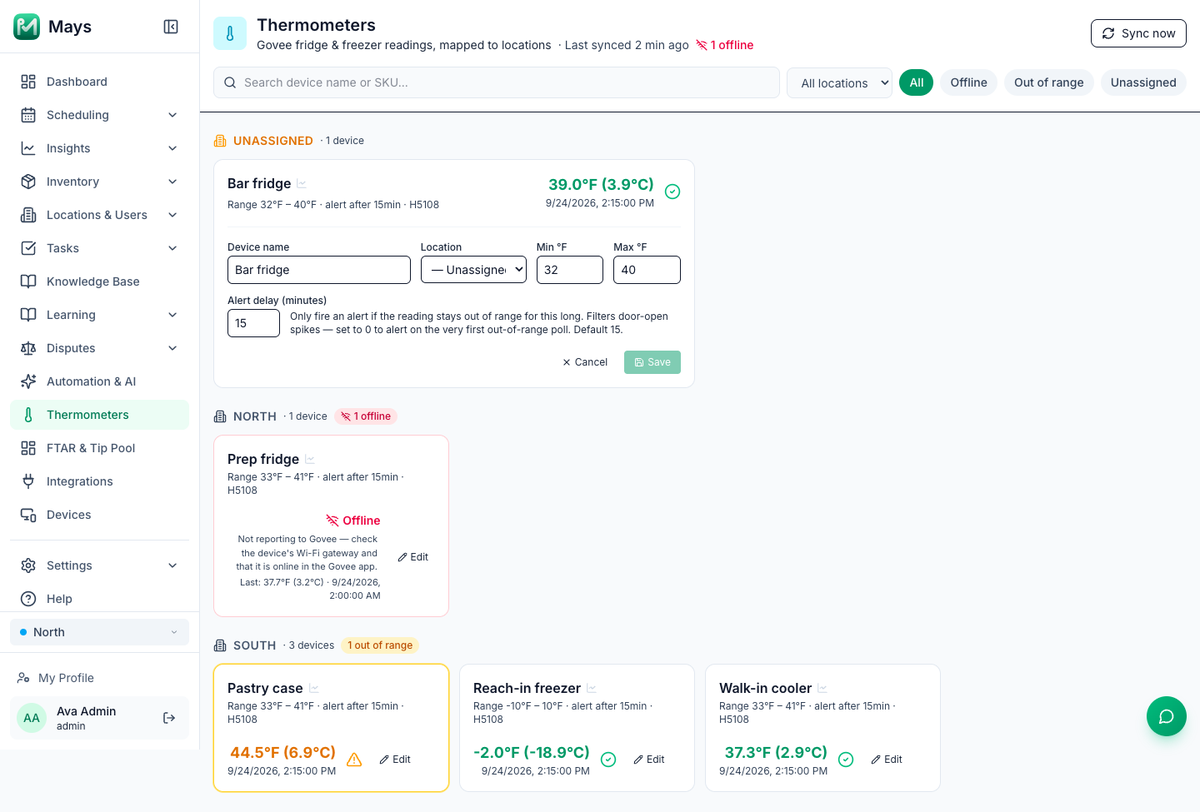Cancel editing Bar fridge

[x=585, y=362]
